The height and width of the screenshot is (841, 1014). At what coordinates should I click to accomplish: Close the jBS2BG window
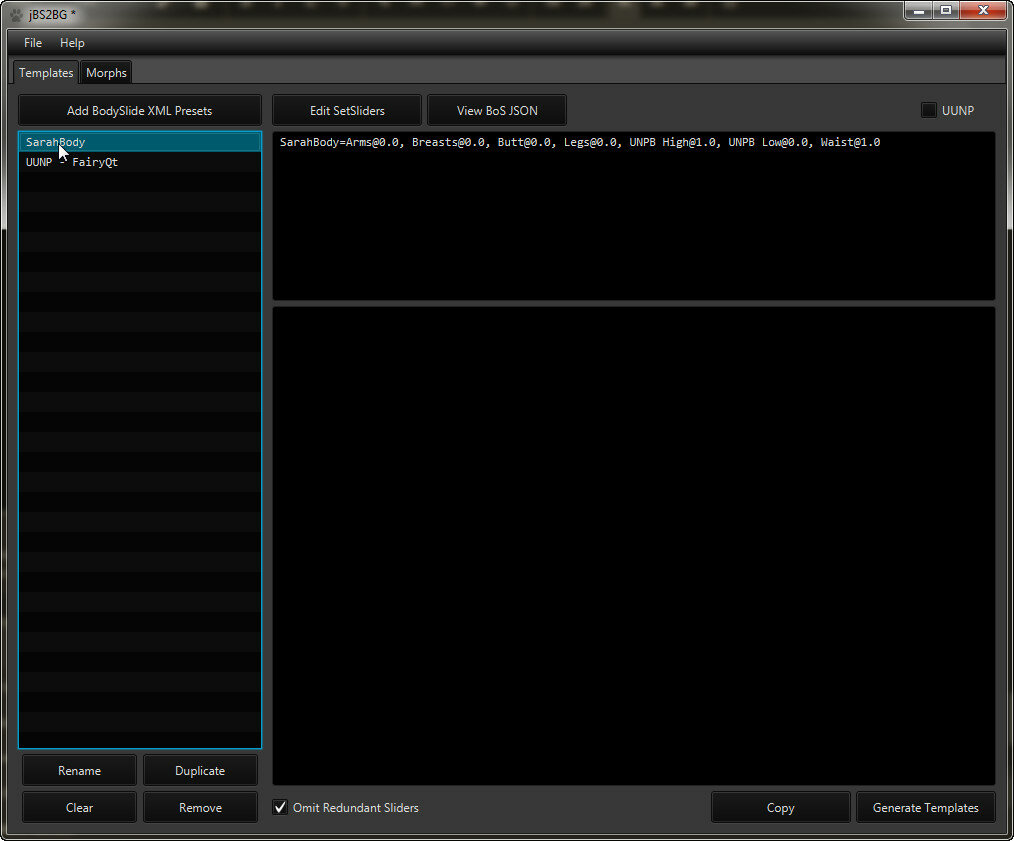click(984, 10)
